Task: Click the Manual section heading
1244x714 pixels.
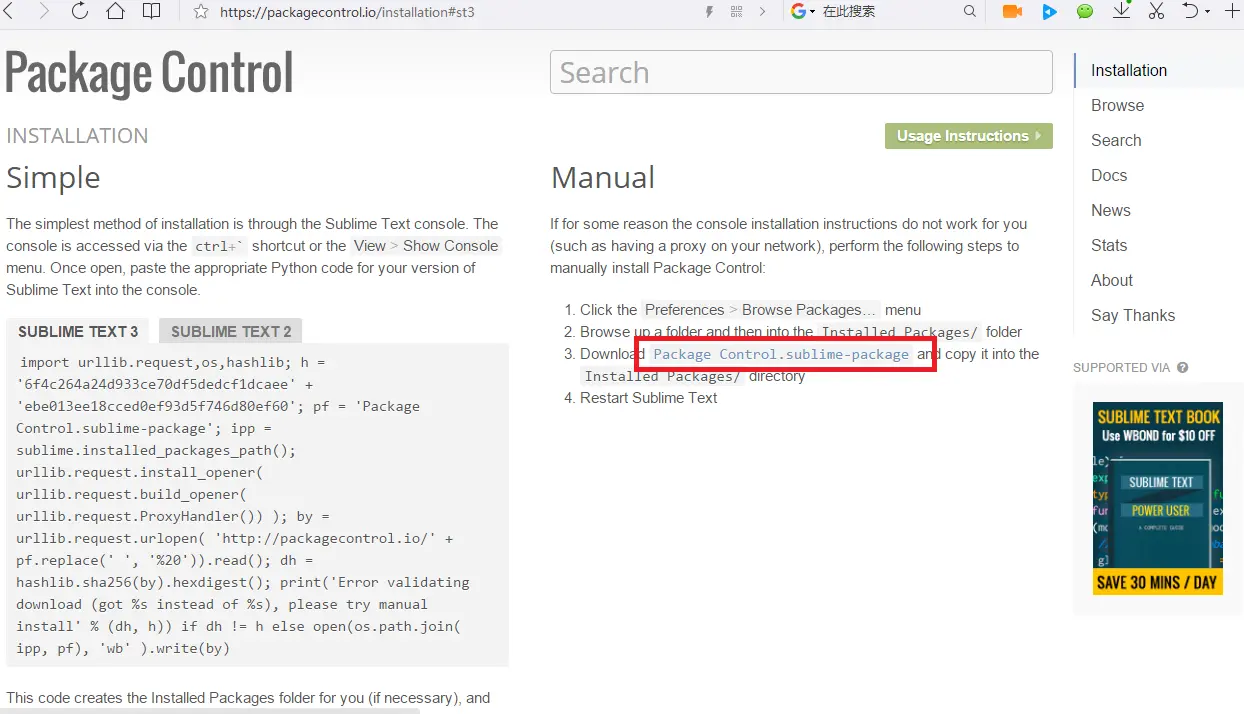Action: pyautogui.click(x=603, y=178)
